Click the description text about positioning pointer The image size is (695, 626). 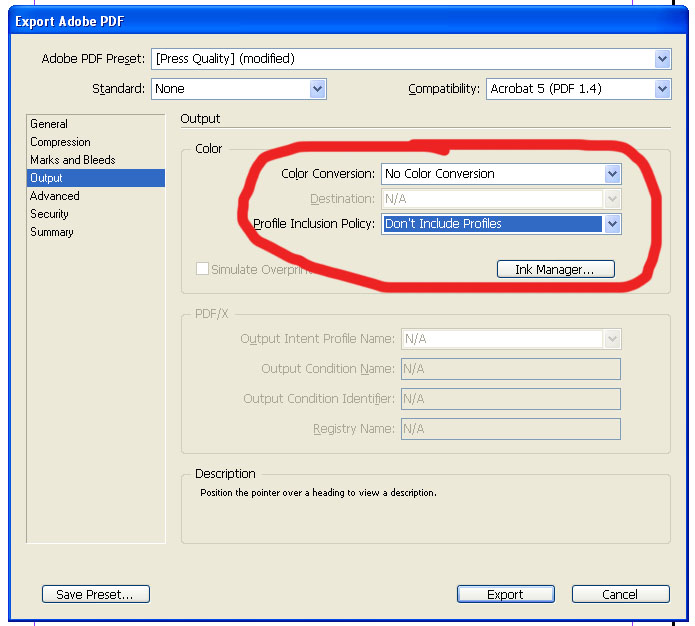coord(318,493)
